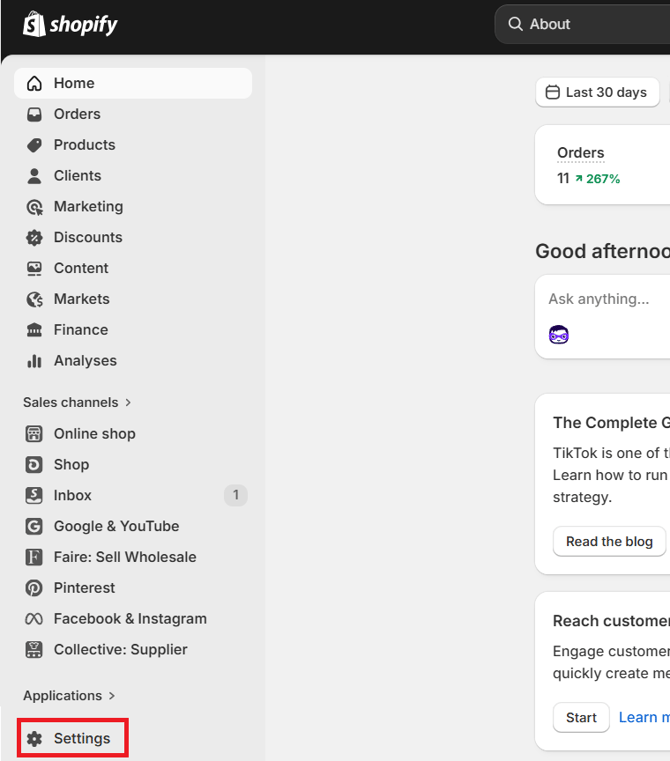
Task: Click the Settings gear icon
Action: [x=34, y=739]
